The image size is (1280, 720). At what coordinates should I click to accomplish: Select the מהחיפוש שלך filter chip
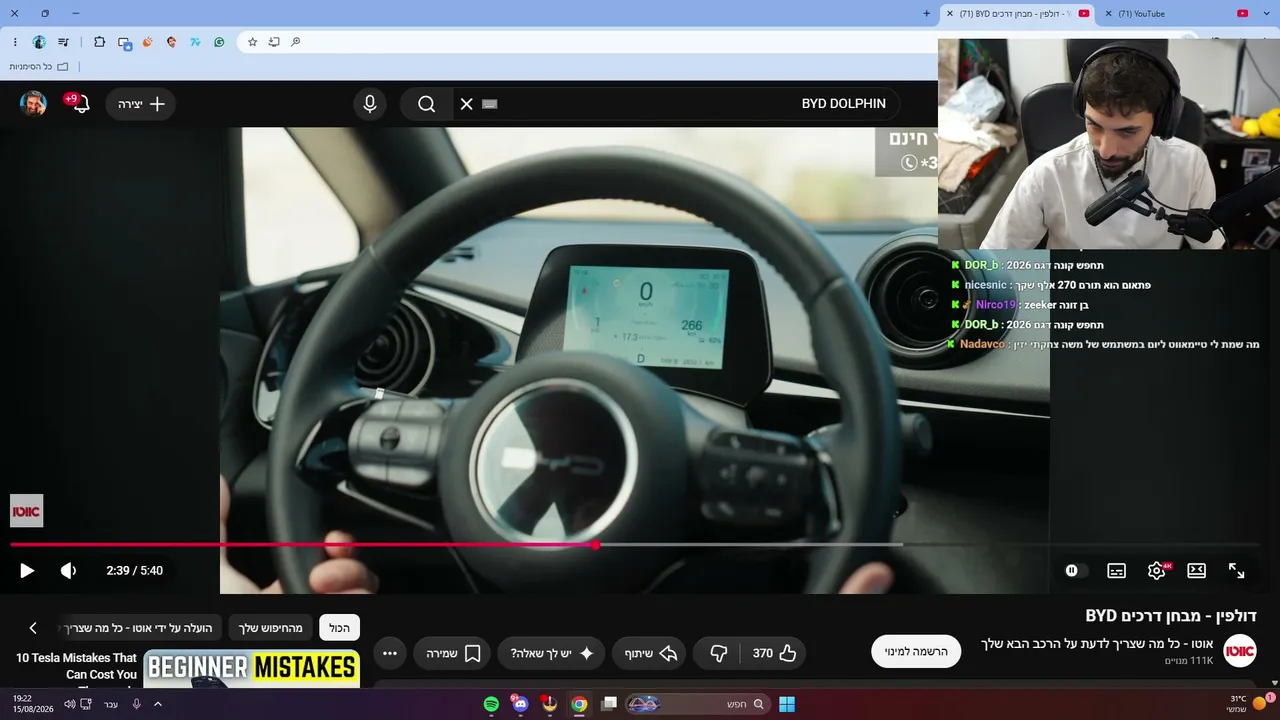click(270, 628)
